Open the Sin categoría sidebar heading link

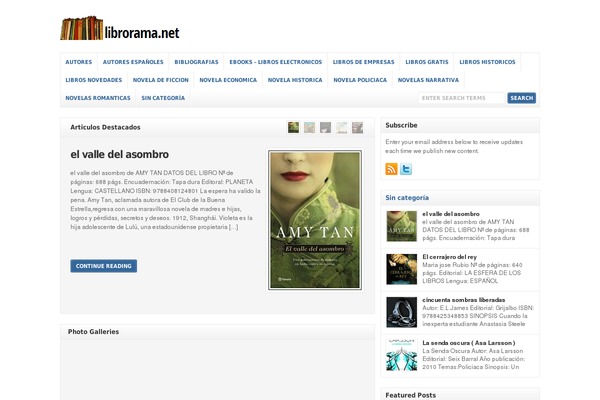point(407,198)
